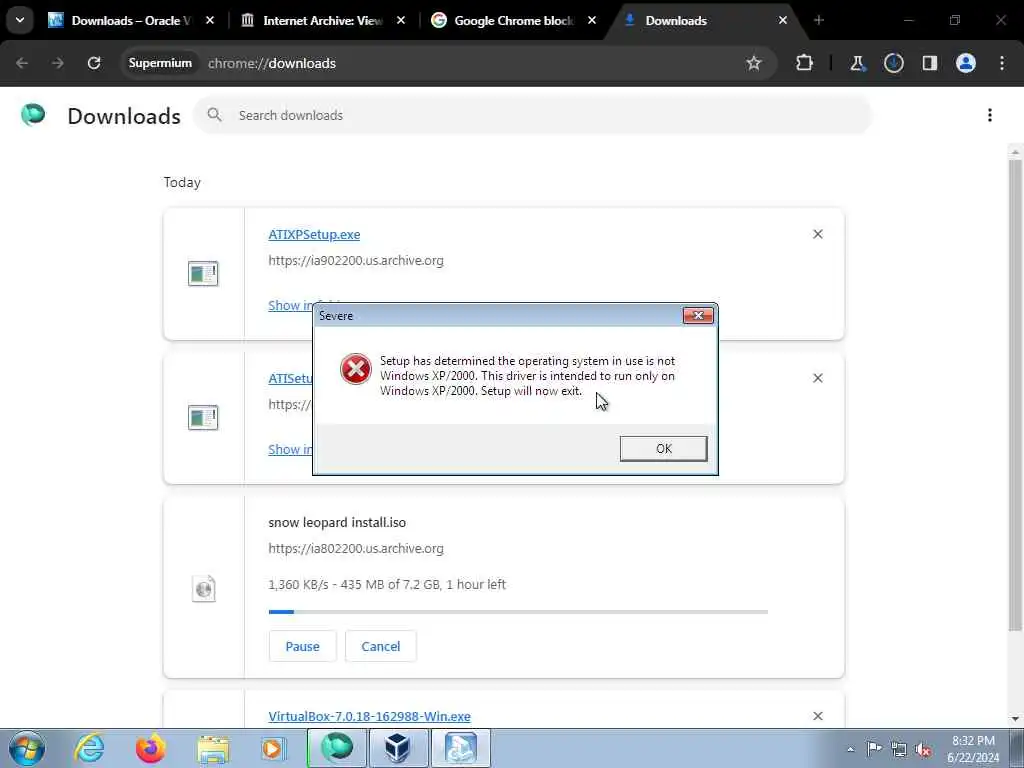This screenshot has width=1024, height=768.
Task: Click OK in the Severe dialog
Action: (x=664, y=449)
